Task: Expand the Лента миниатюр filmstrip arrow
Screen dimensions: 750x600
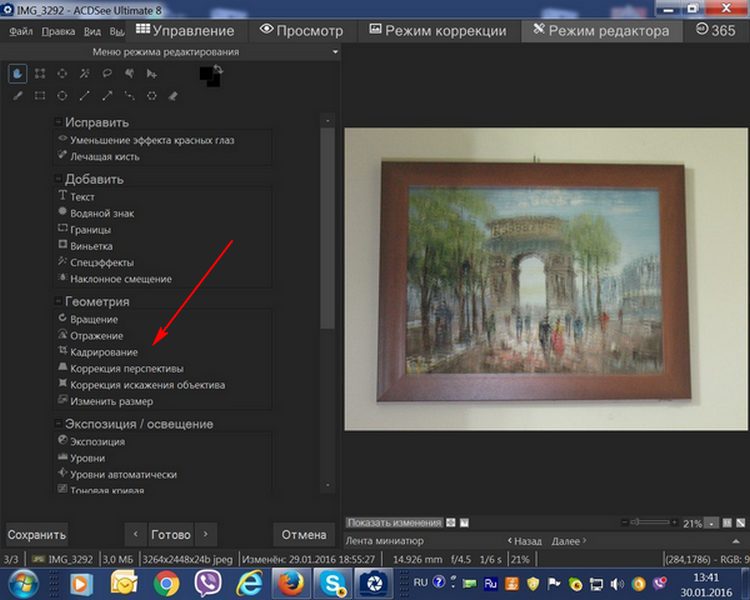Action: 736,541
